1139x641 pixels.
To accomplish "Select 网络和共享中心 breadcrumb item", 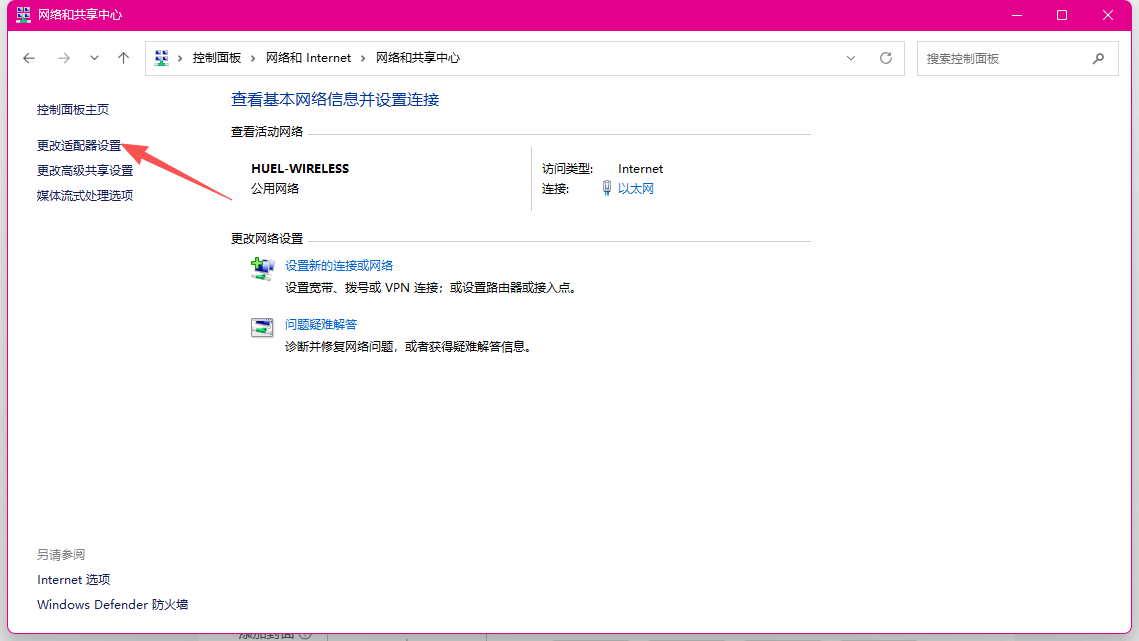I will (418, 58).
